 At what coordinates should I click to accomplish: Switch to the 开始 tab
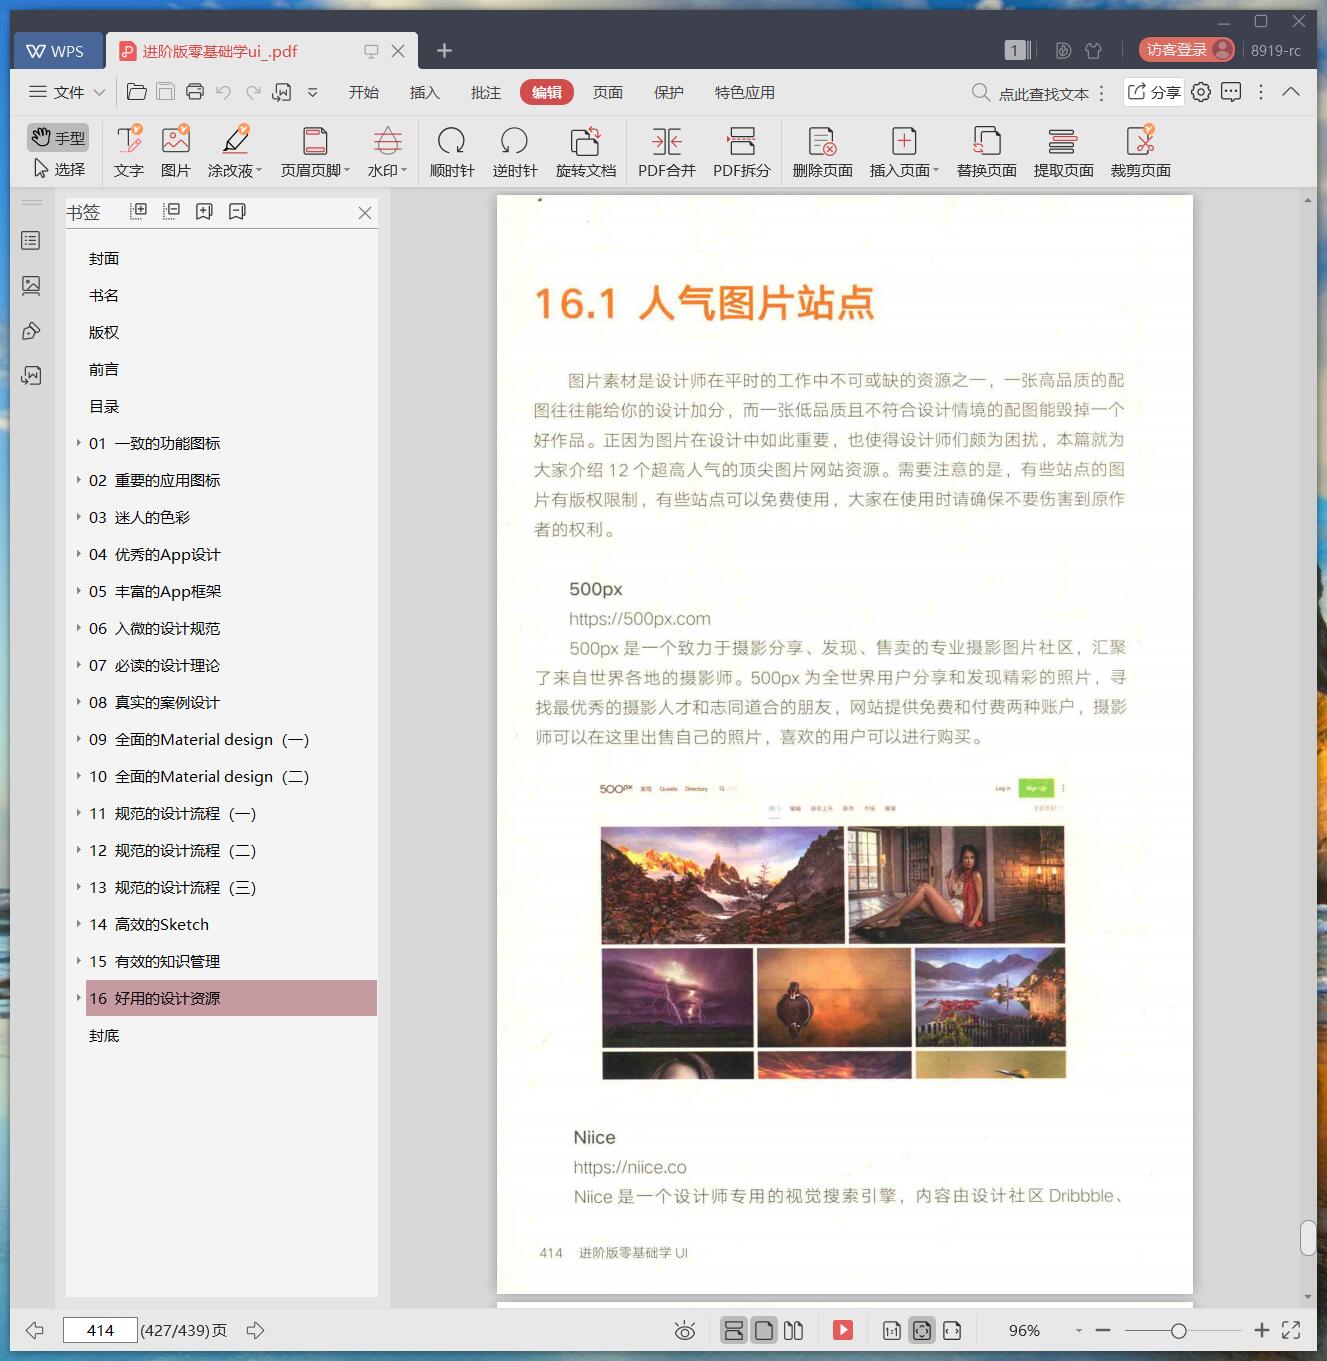point(364,92)
